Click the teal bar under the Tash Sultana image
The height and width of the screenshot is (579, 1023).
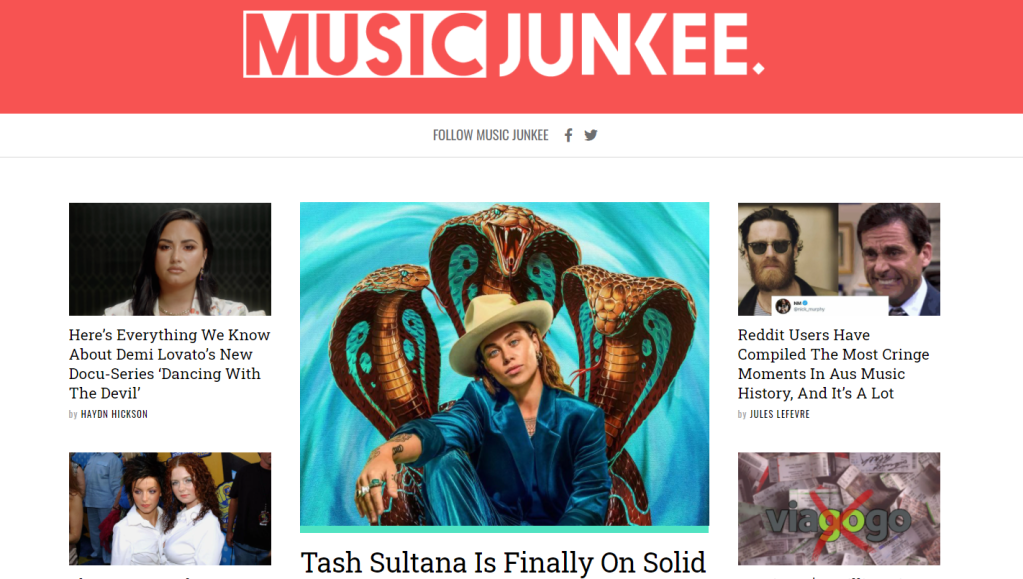pyautogui.click(x=504, y=529)
